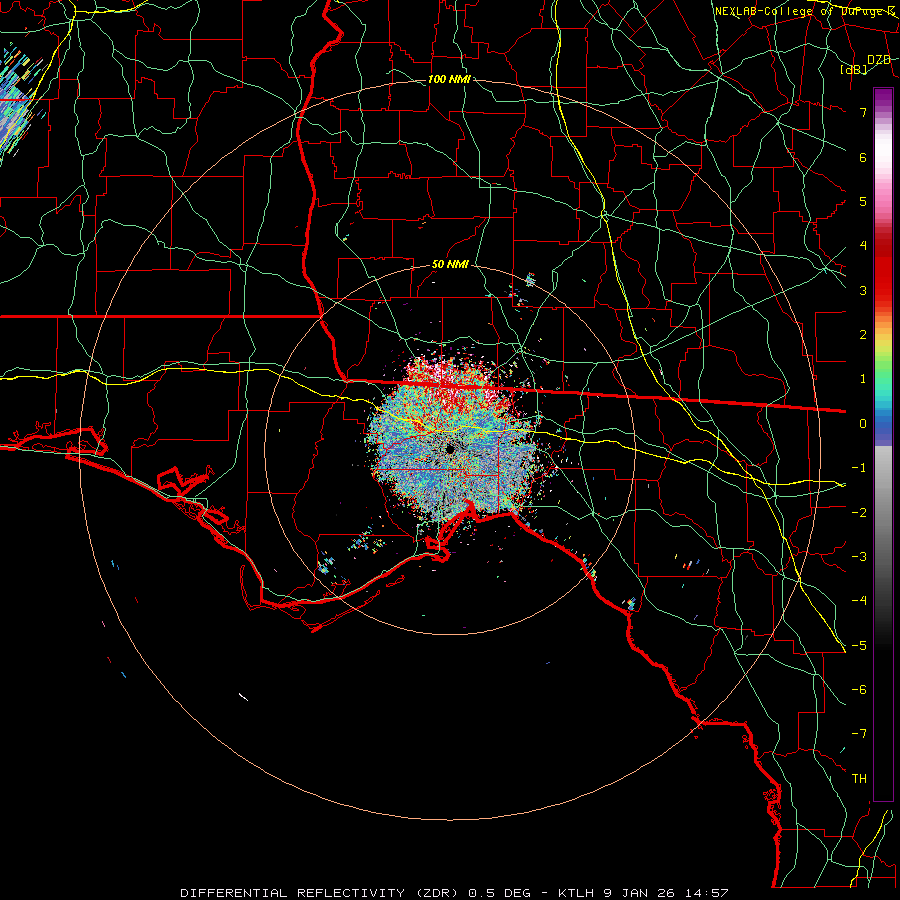Select the "-6" tick label on color scale
This screenshot has width=900, height=900.
click(x=859, y=690)
